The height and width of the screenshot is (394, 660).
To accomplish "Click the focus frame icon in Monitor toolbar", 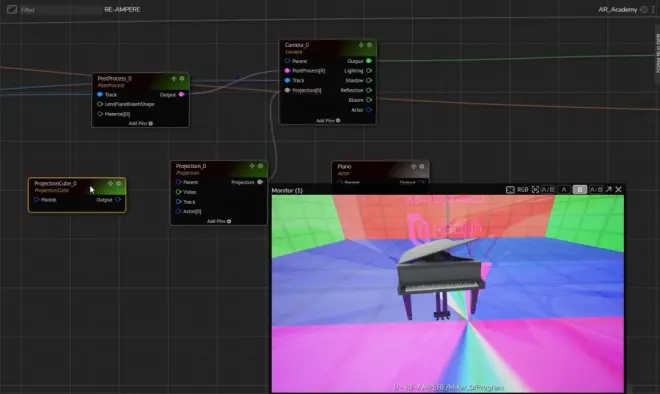I will coord(535,190).
